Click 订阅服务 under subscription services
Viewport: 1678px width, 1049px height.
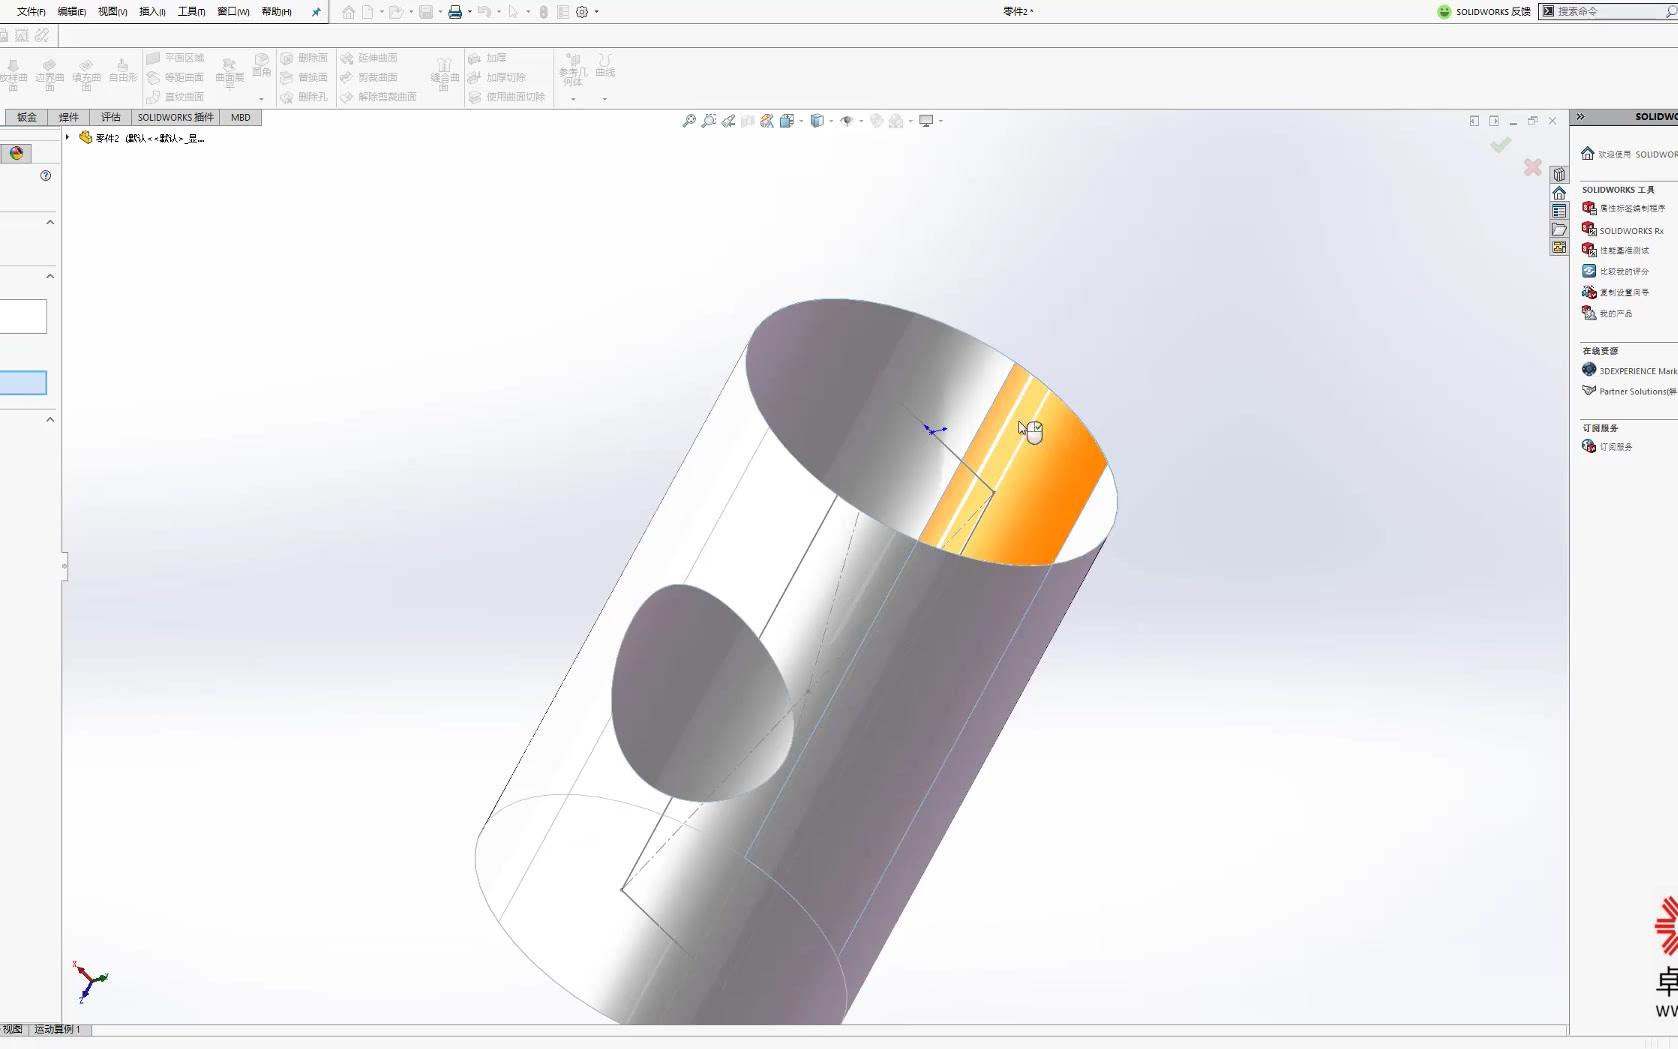[x=1614, y=446]
